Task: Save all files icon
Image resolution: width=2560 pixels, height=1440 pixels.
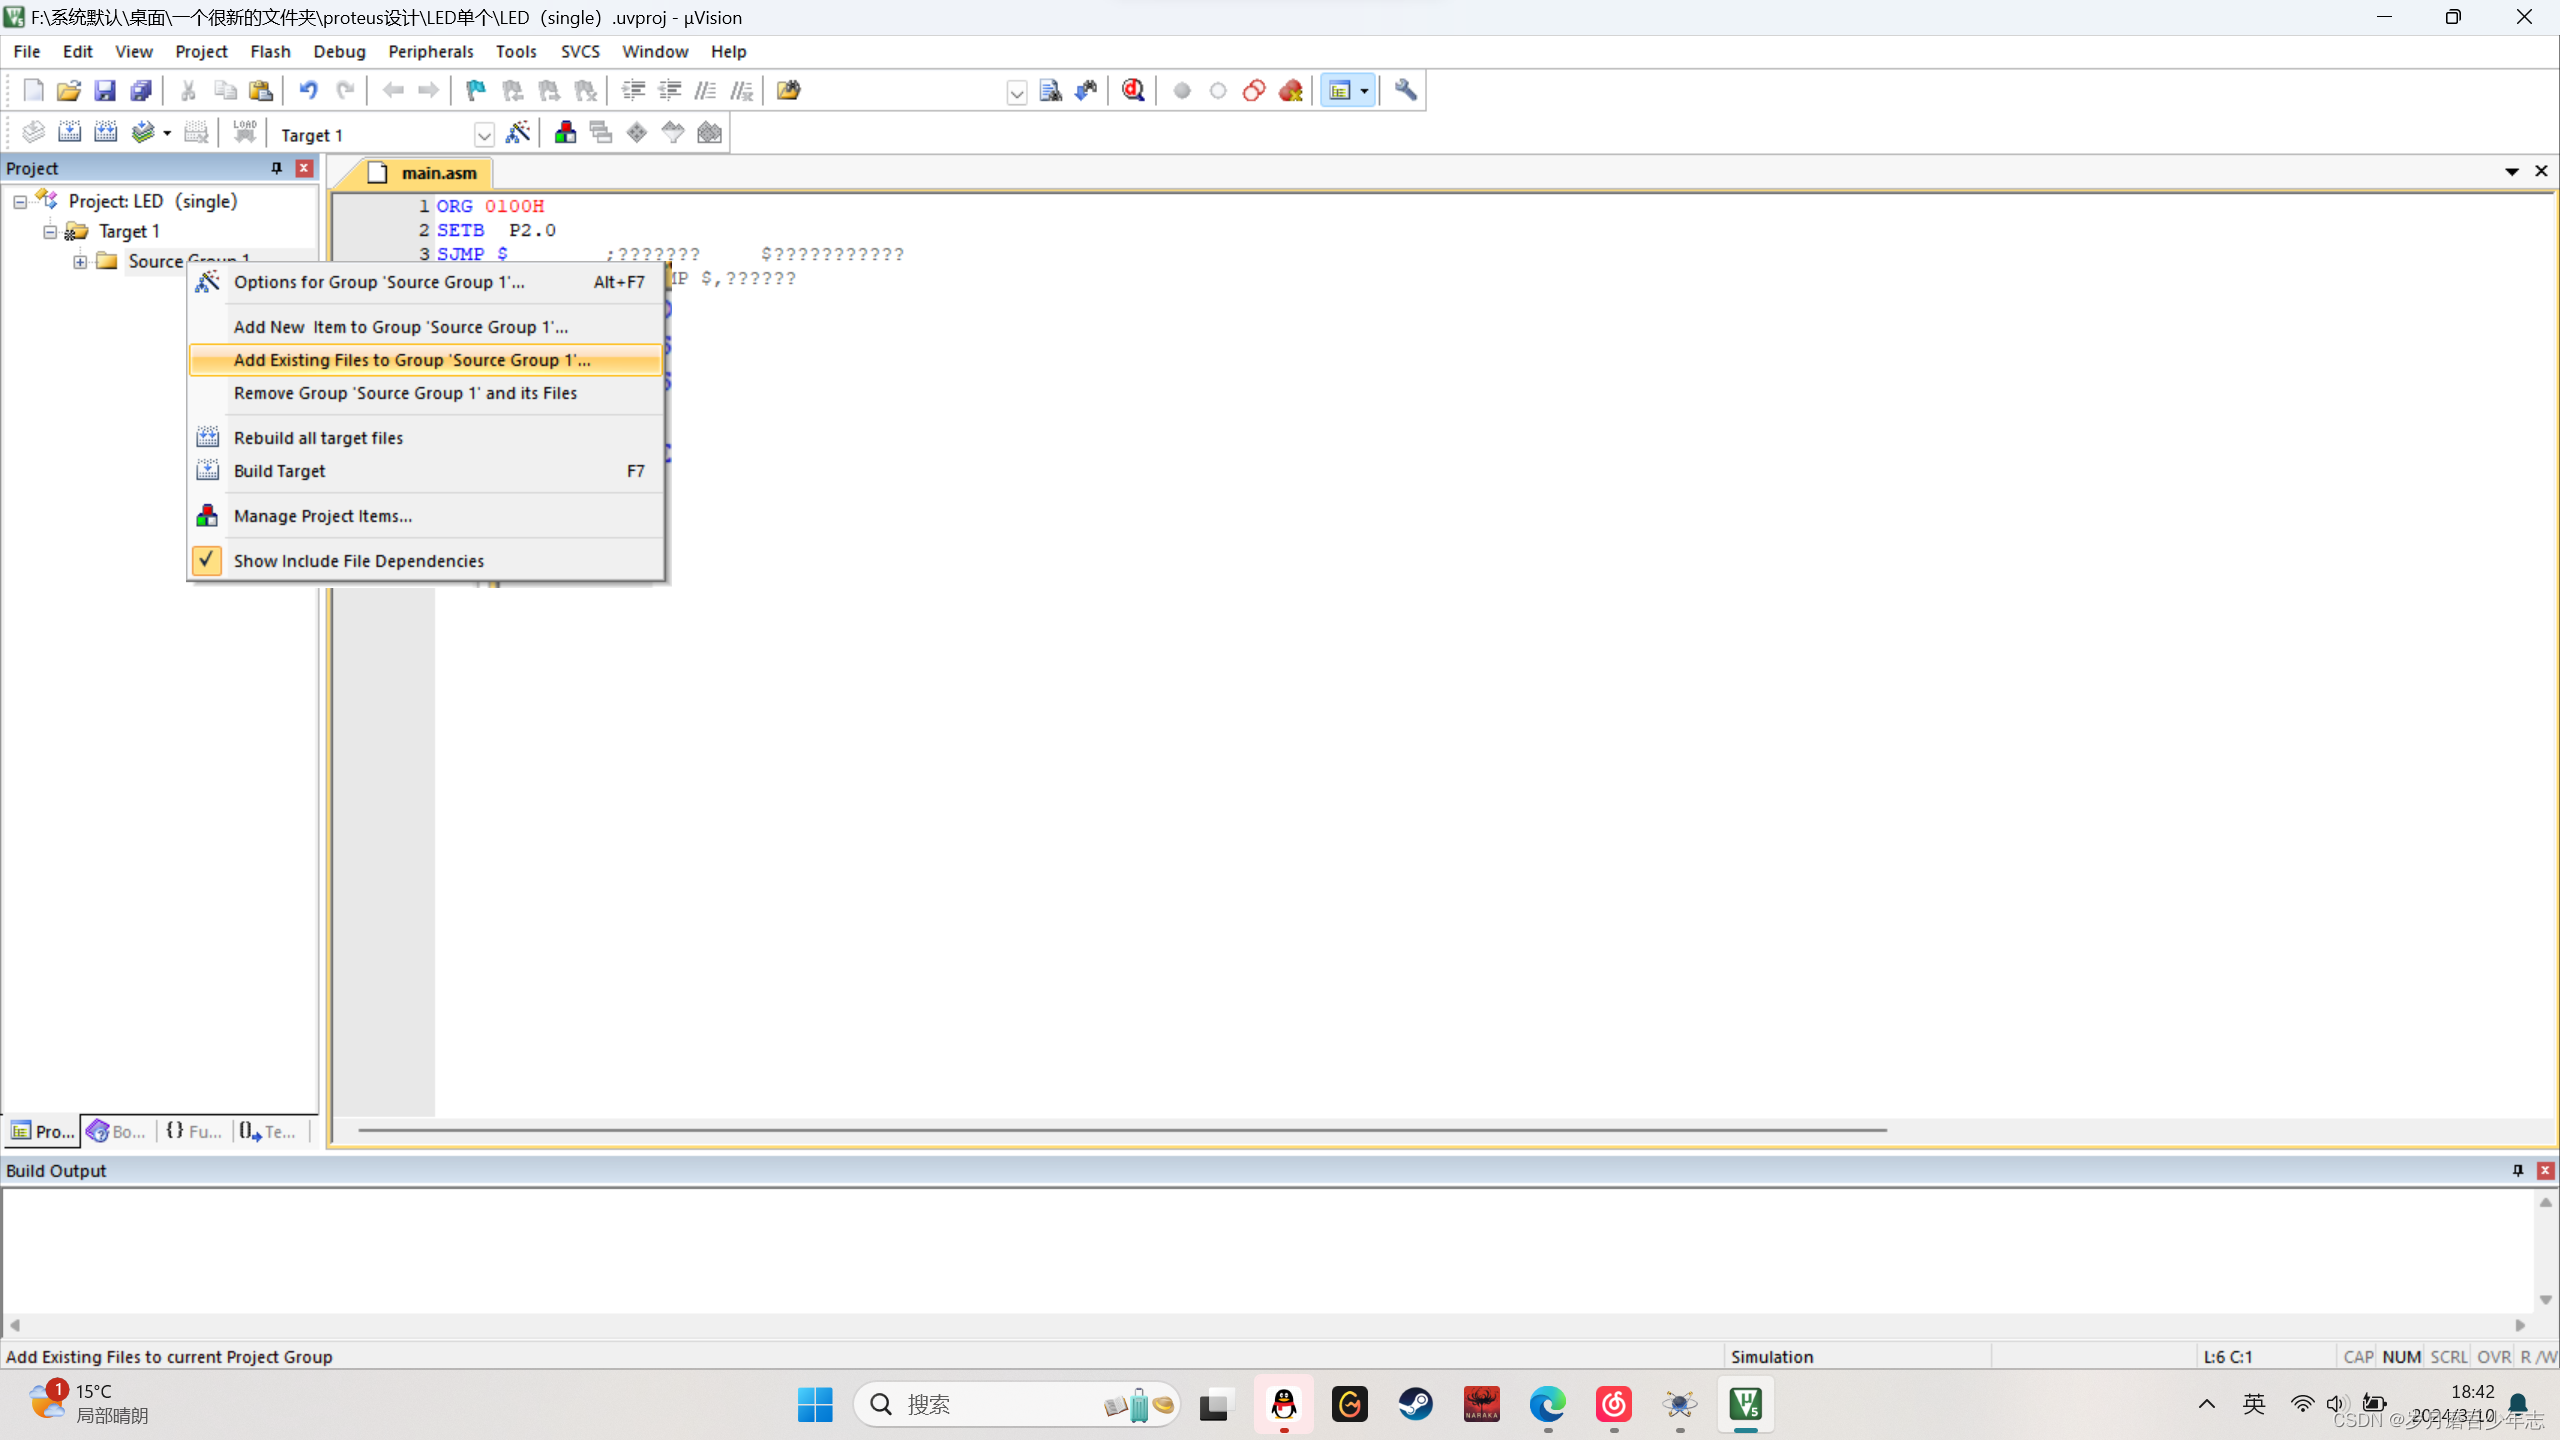Action: (x=141, y=91)
